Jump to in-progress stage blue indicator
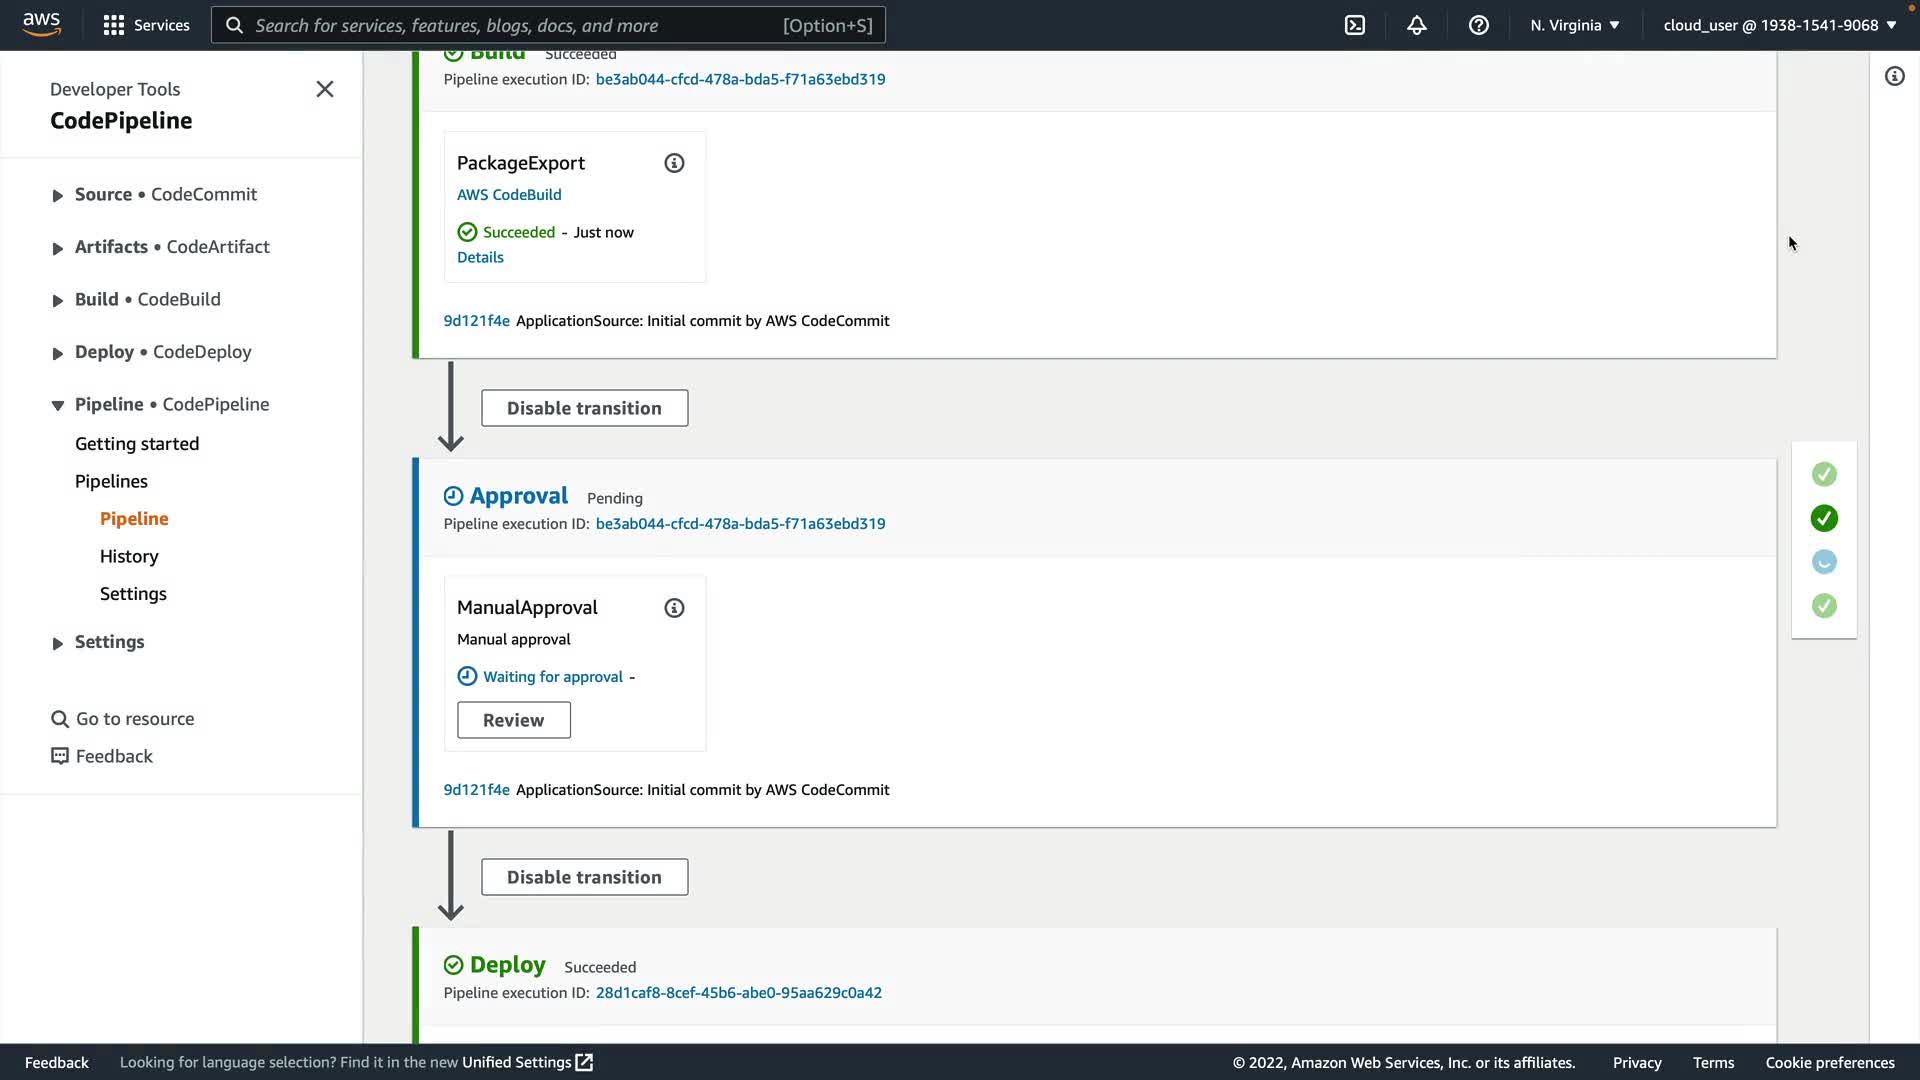Viewport: 1920px width, 1080px height. tap(1824, 562)
